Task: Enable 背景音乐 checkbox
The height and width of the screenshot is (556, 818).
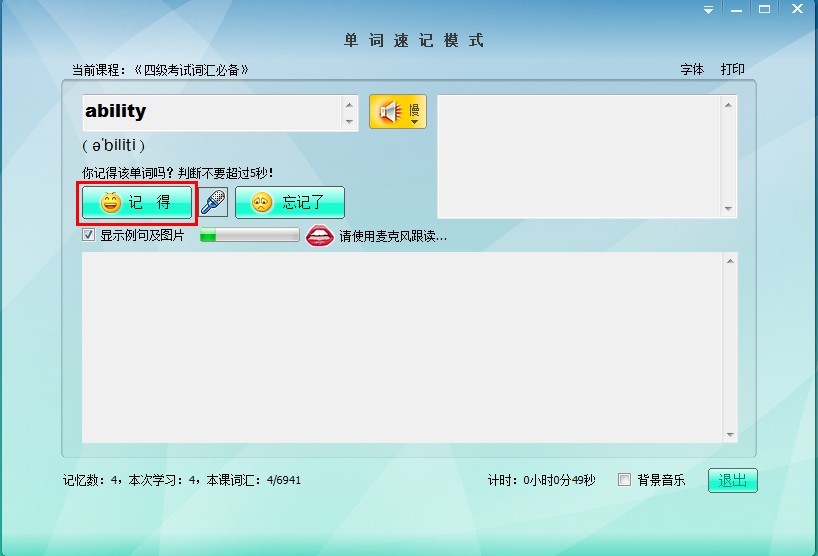Action: 624,479
